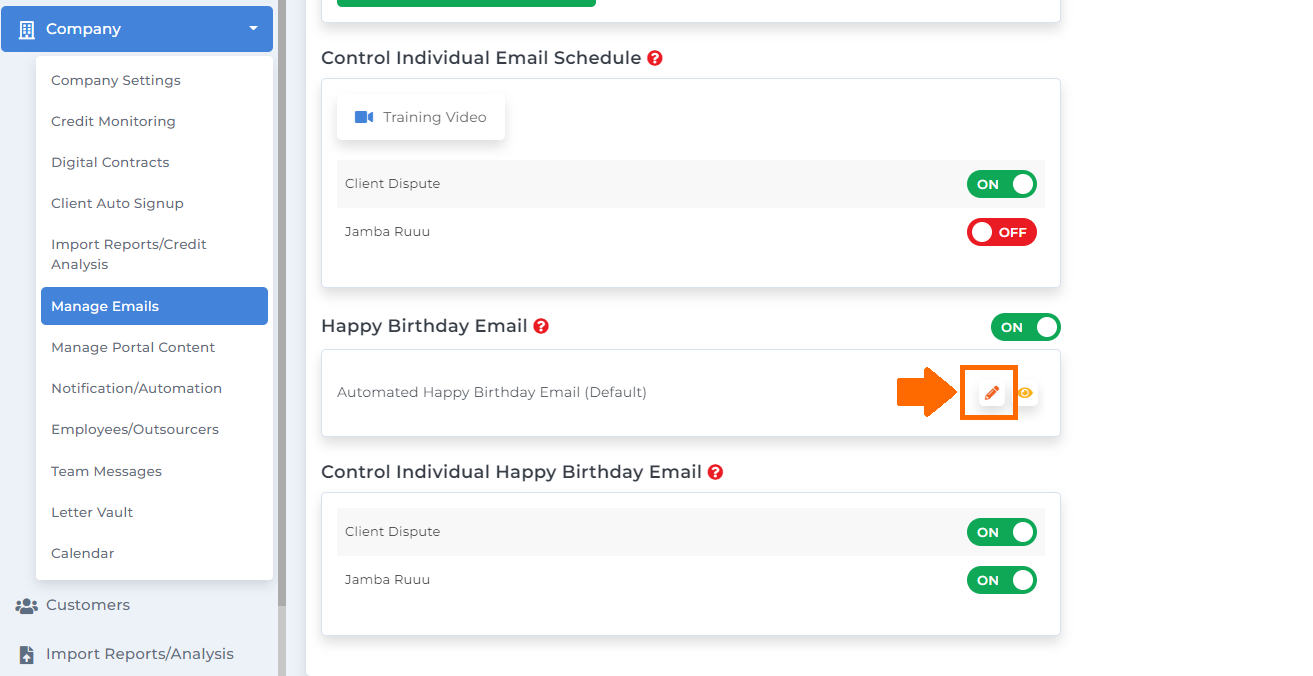Turn on Jamba Ruuu email schedule toggle
This screenshot has height=676, width=1313.
[x=1002, y=232]
